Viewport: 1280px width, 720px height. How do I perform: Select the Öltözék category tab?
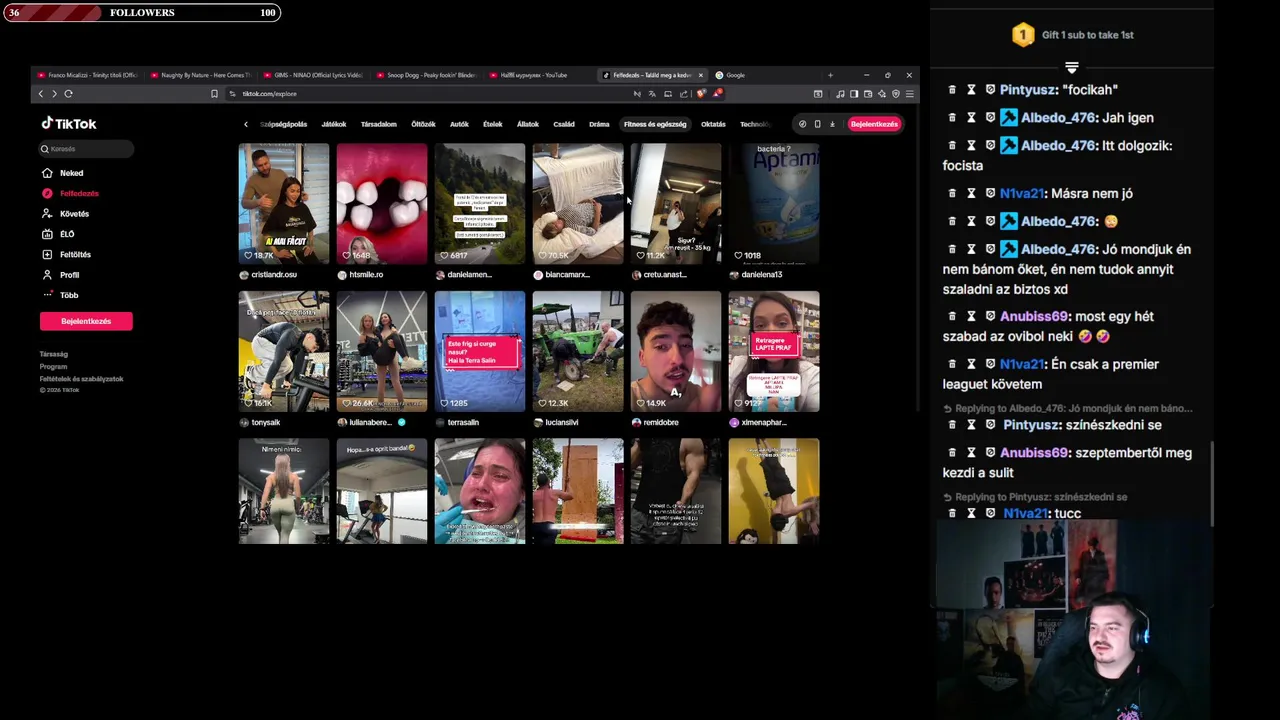click(423, 124)
